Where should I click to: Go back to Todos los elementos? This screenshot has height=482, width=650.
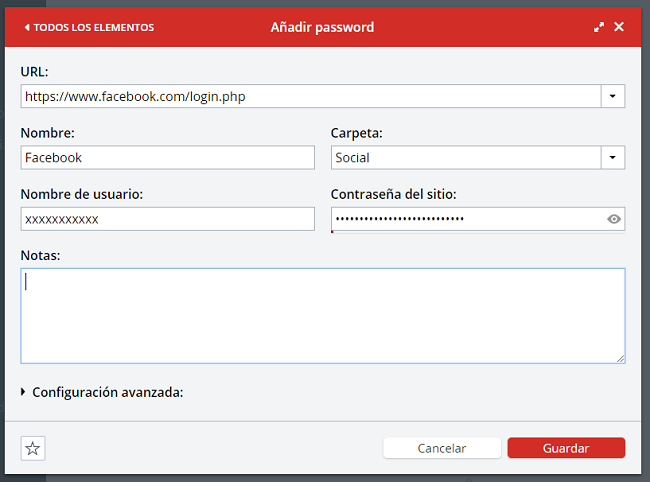[89, 27]
